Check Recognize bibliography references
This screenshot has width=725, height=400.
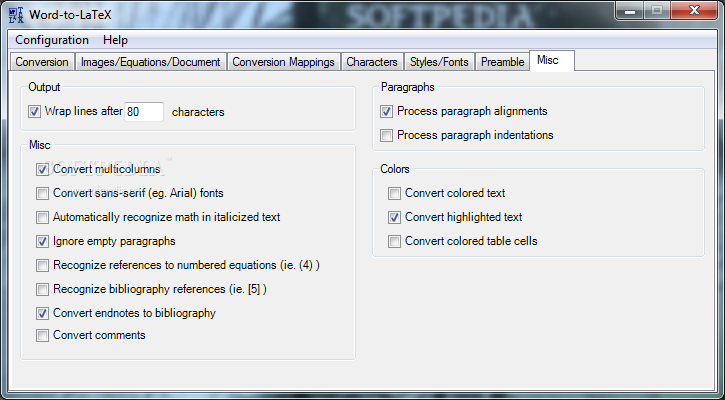pos(43,289)
